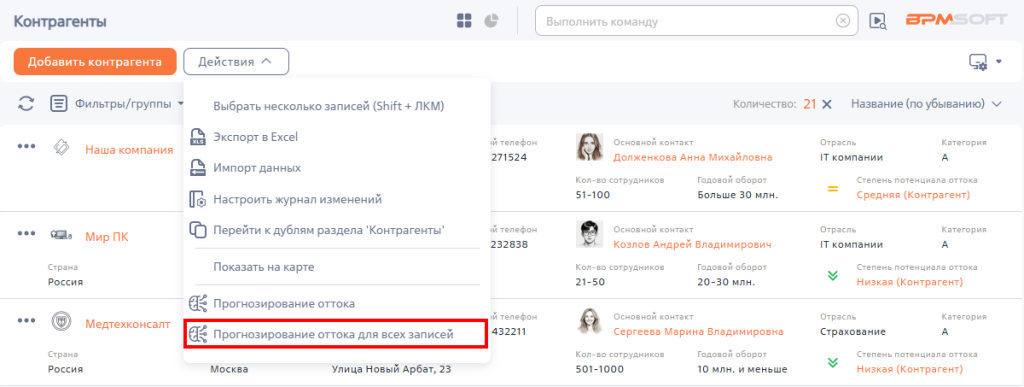Open contact Козлов Андрей Владимирович
This screenshot has height=387, width=1024.
coord(692,244)
